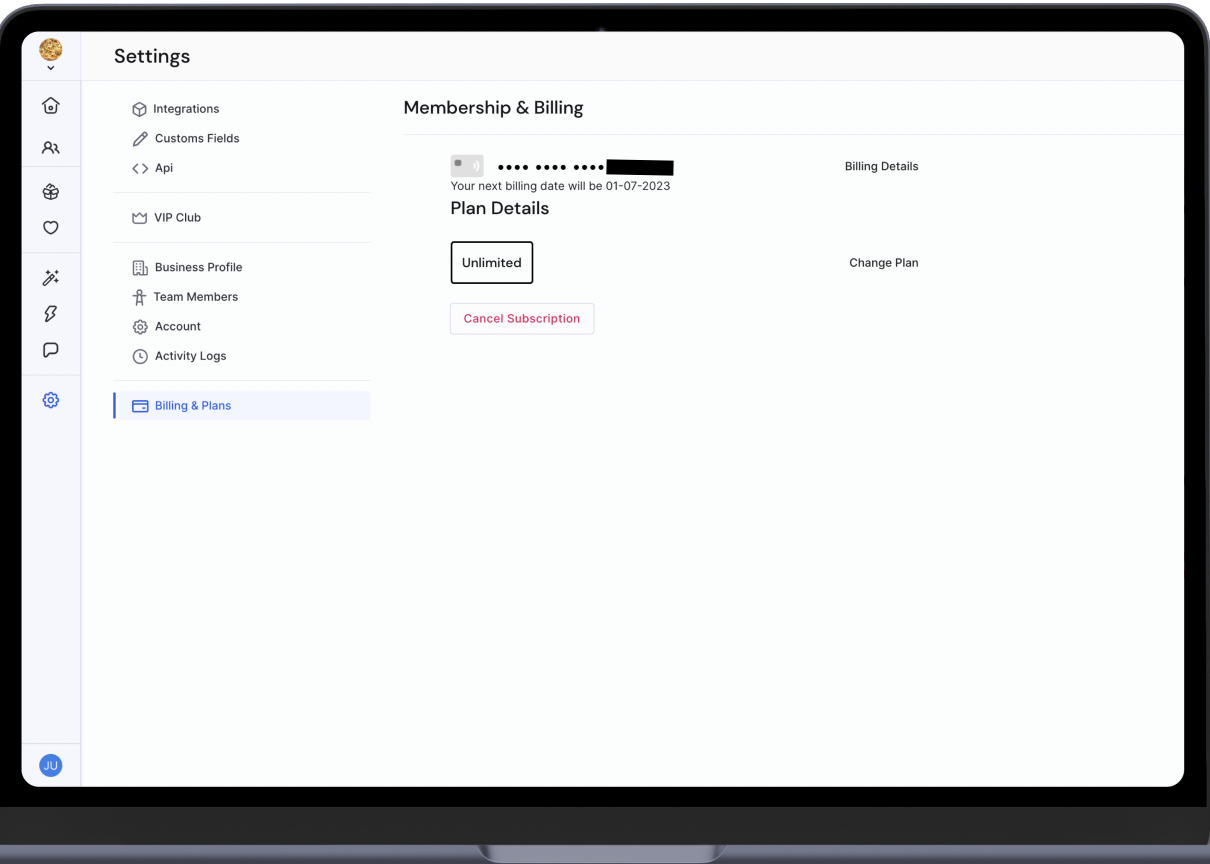Open the chat bubble messages icon
This screenshot has width=1210, height=864.
[50, 350]
